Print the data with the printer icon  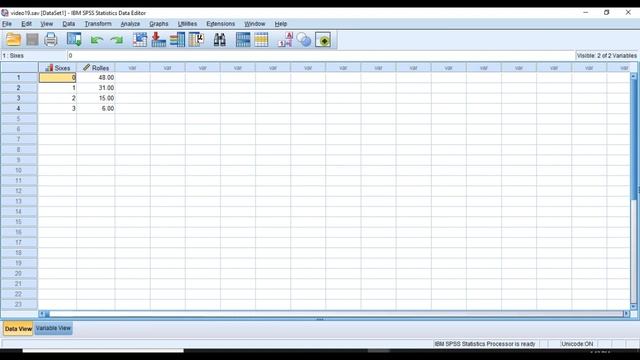pyautogui.click(x=51, y=40)
